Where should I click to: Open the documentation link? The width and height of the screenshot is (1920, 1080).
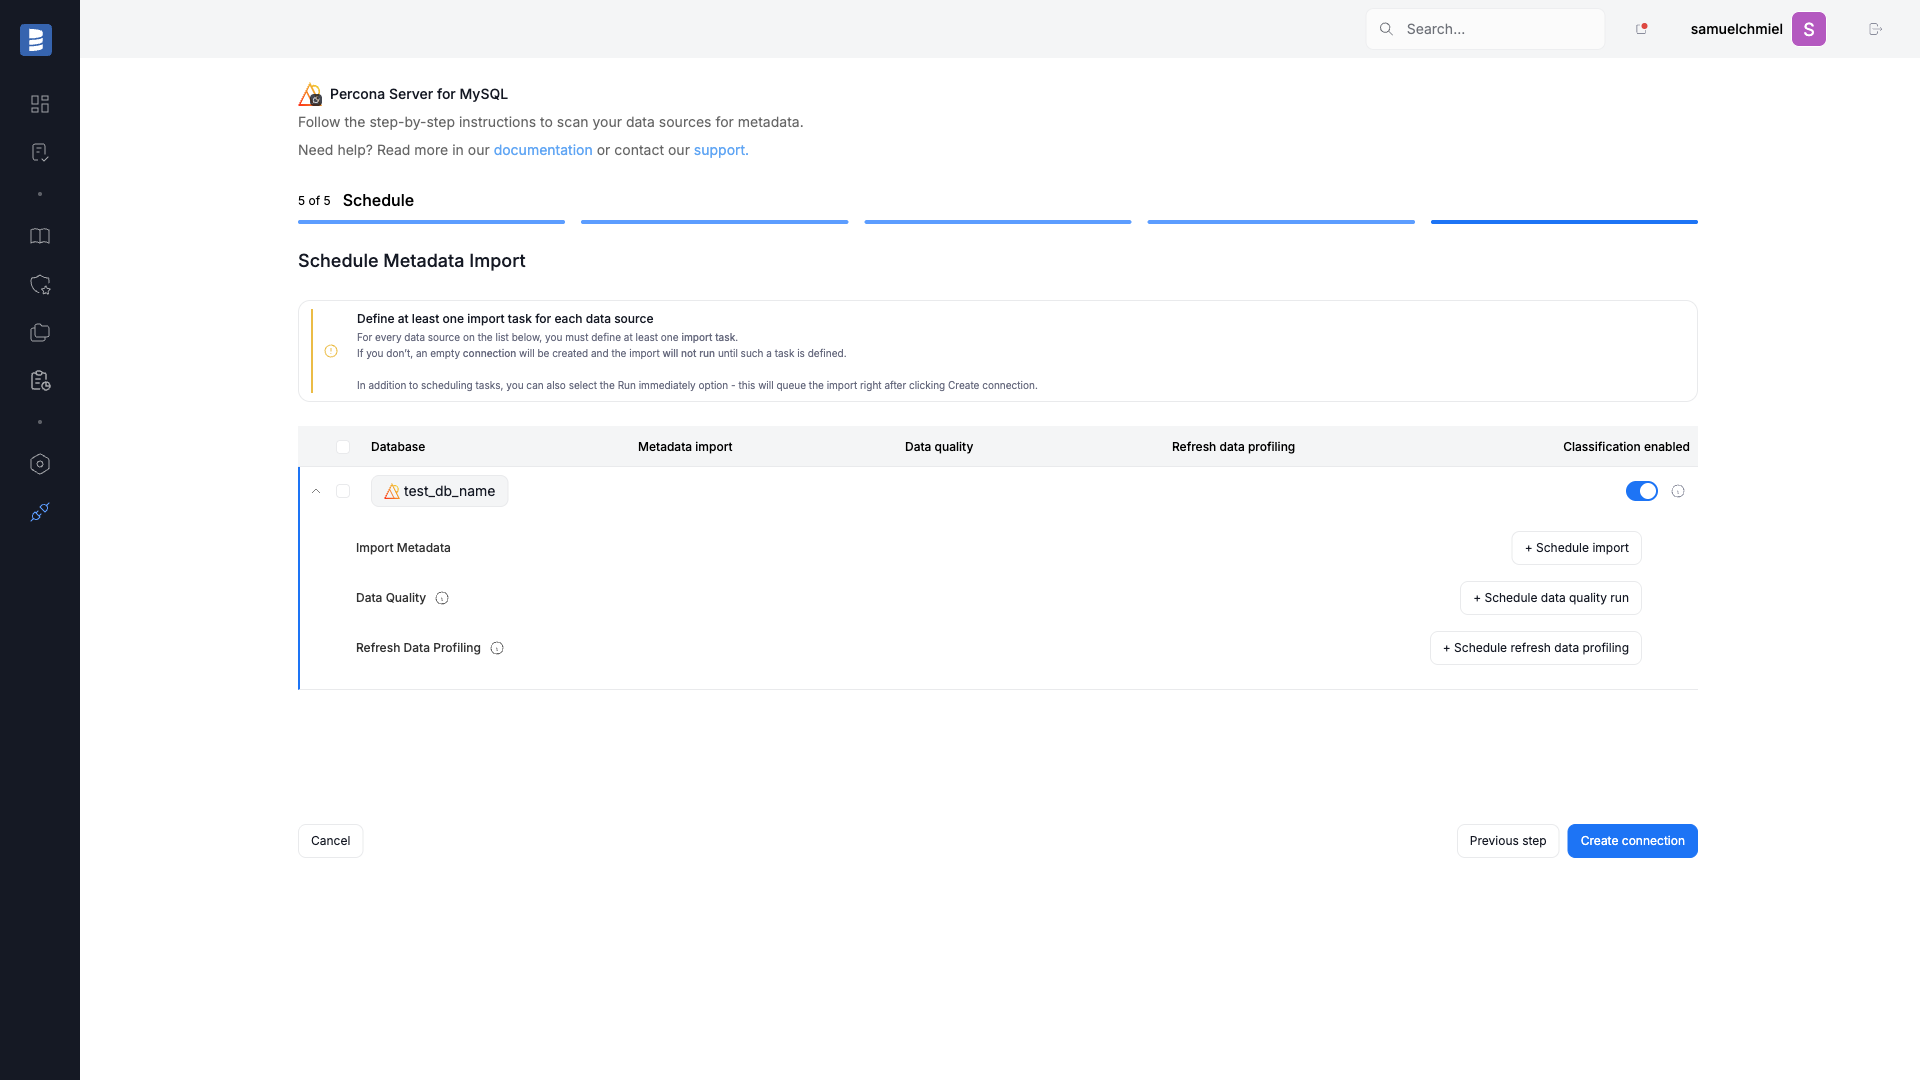coord(543,150)
